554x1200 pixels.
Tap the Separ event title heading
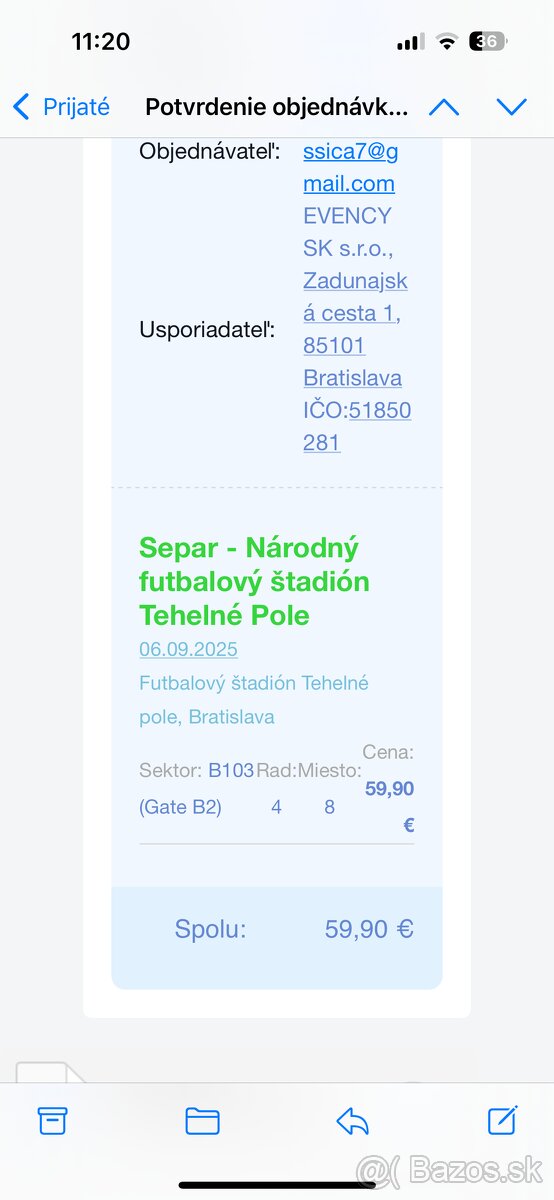(254, 581)
